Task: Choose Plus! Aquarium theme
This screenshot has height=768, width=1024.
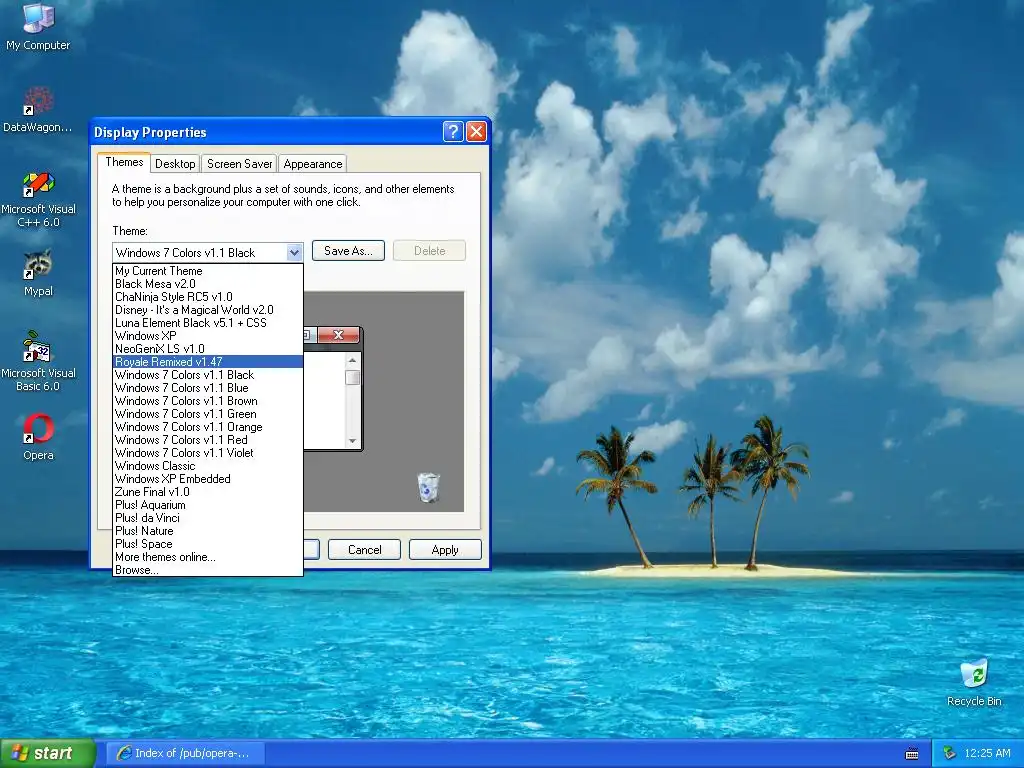Action: pyautogui.click(x=208, y=505)
